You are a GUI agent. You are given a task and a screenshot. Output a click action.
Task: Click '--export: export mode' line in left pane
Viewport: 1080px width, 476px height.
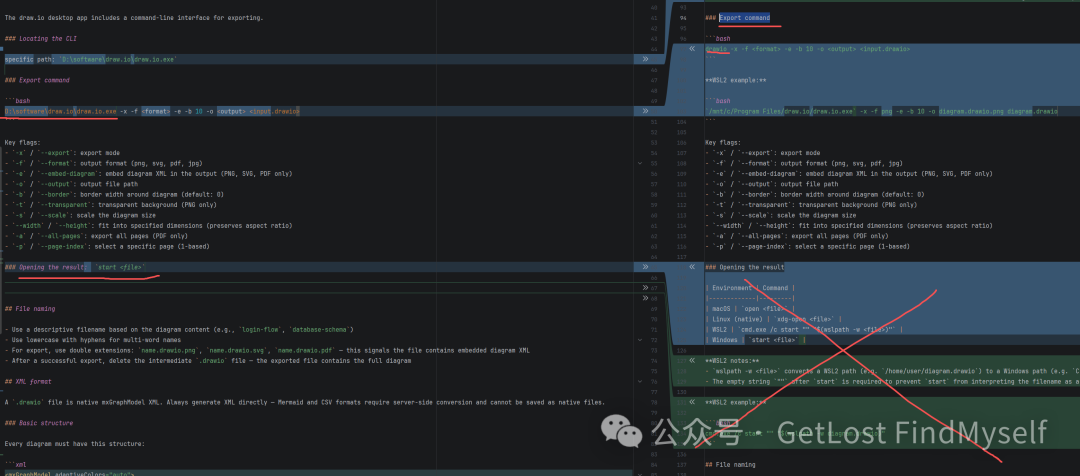pos(62,153)
